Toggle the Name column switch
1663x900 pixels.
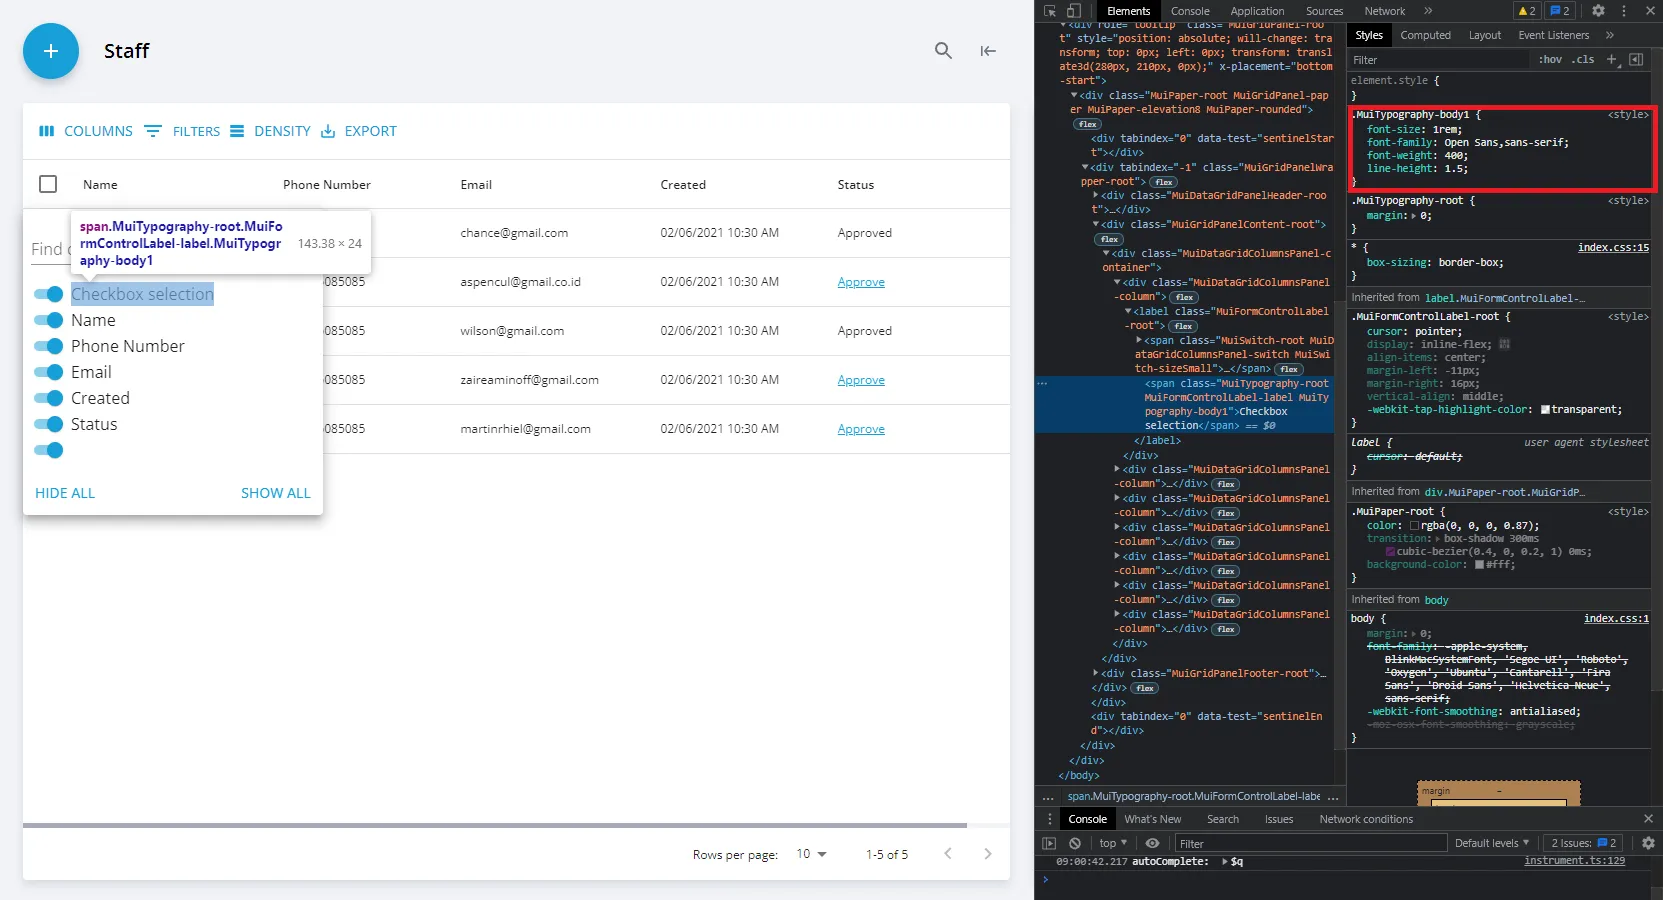tap(49, 320)
